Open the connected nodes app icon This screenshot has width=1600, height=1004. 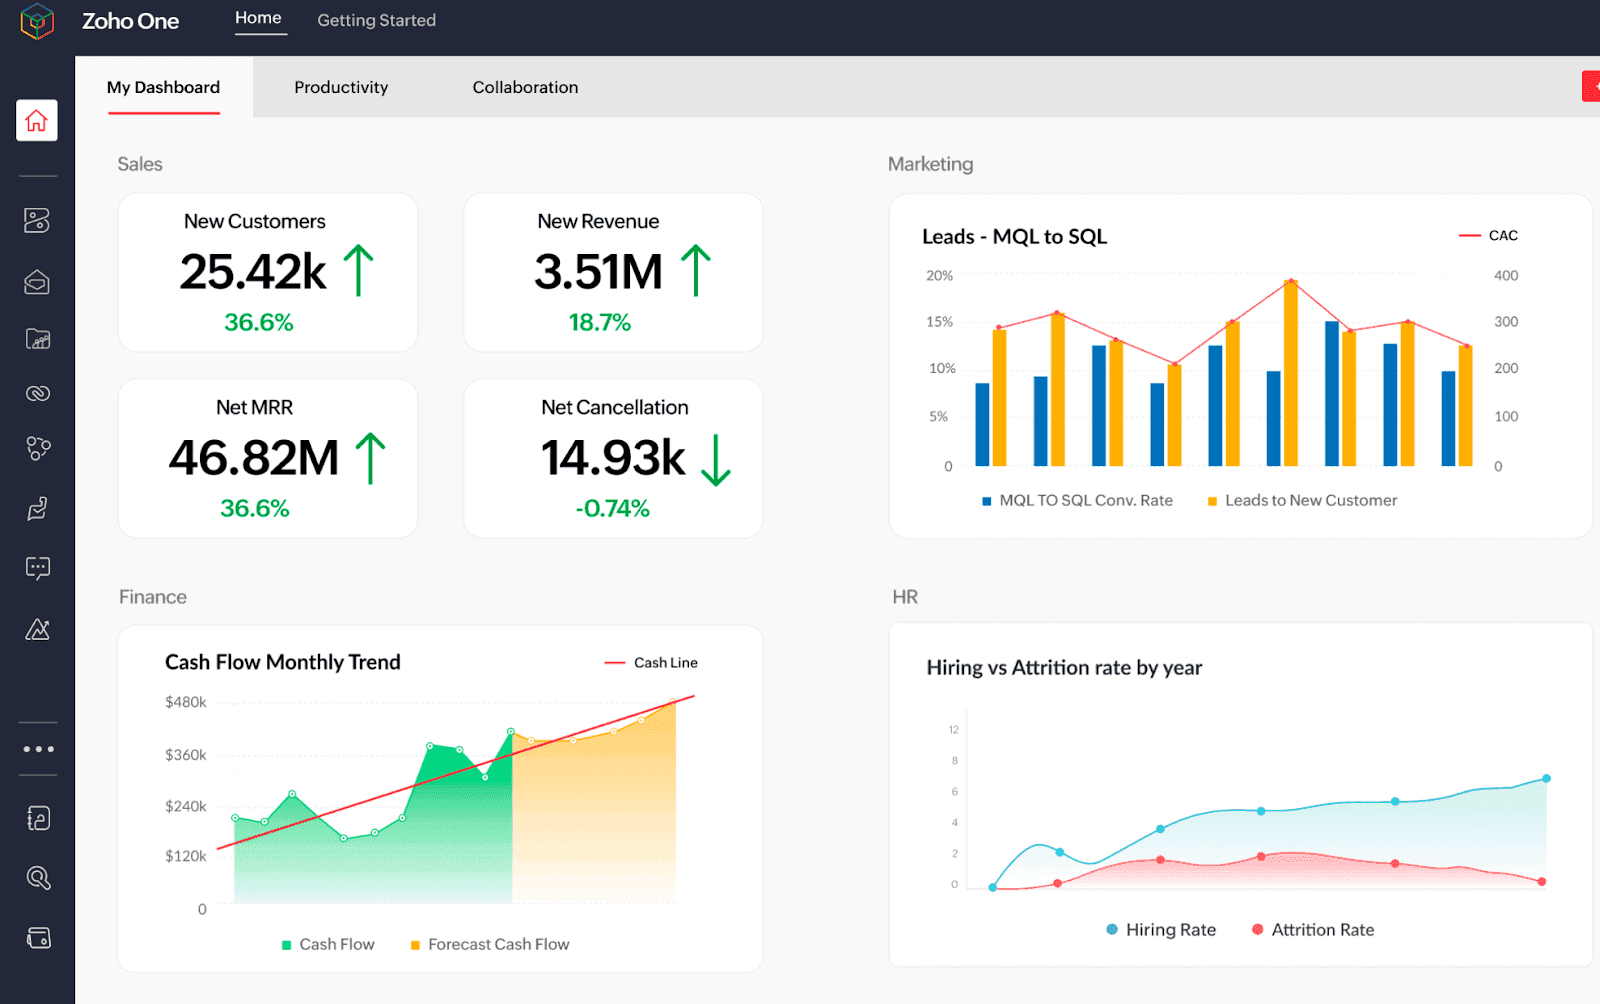tap(36, 447)
